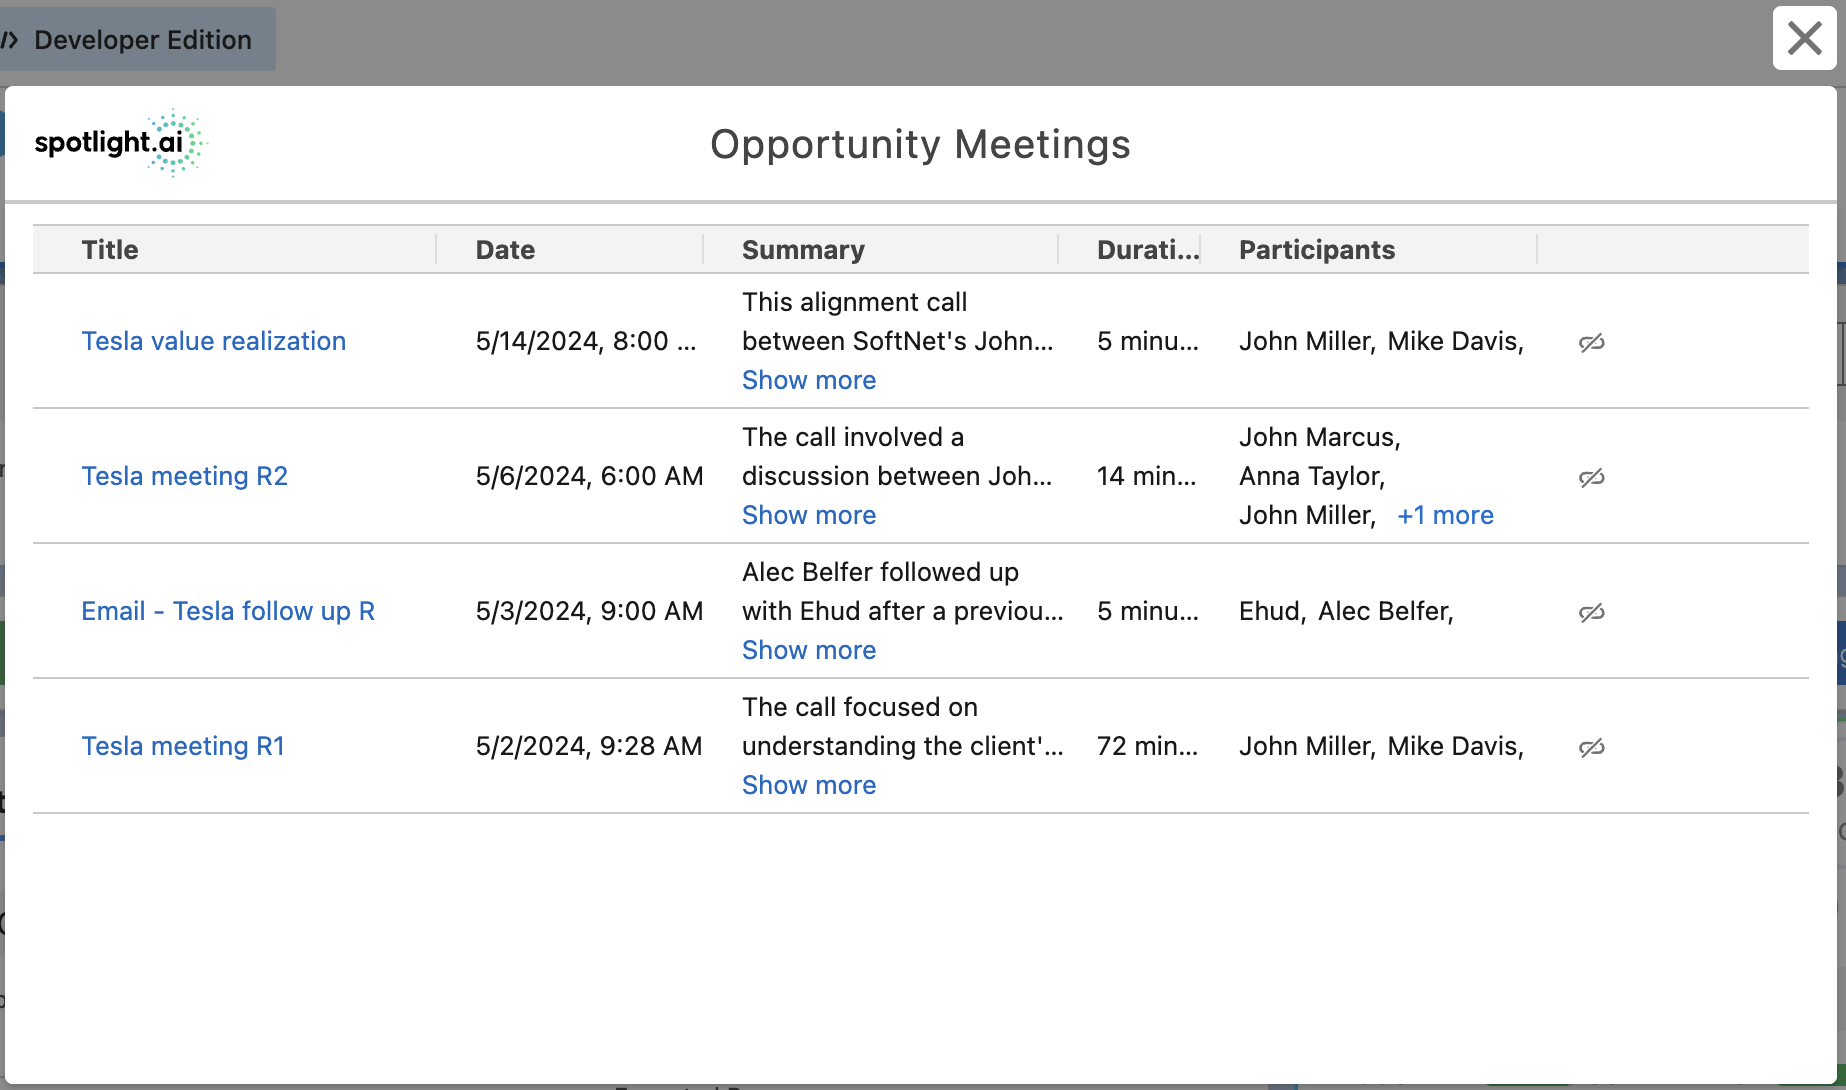The width and height of the screenshot is (1846, 1090).
Task: Sort by the Summary column header
Action: [x=803, y=250]
